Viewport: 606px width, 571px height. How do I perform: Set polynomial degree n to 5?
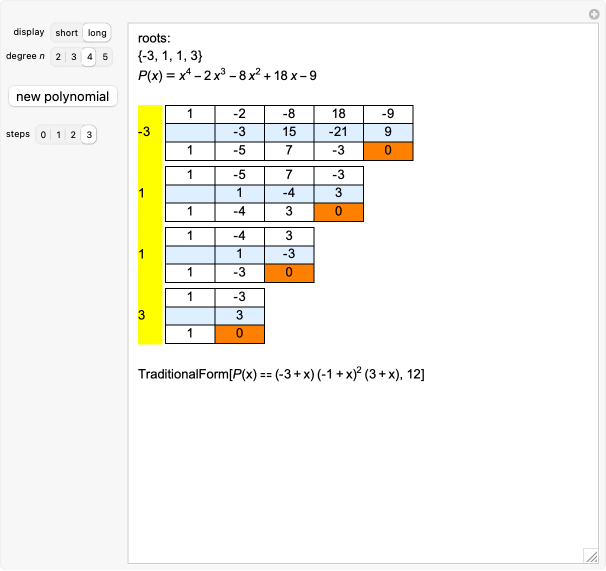[x=105, y=56]
